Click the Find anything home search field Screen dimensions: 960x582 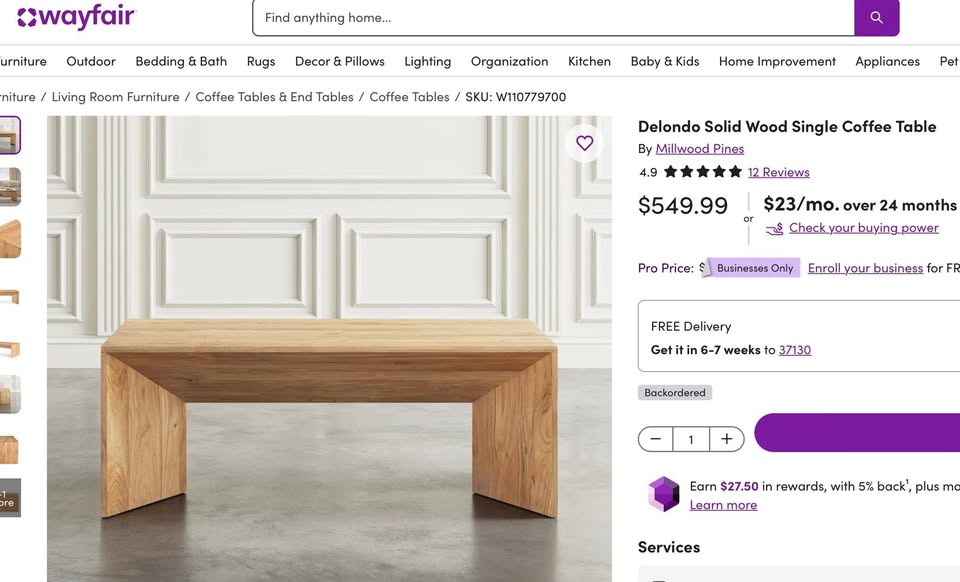(x=553, y=18)
